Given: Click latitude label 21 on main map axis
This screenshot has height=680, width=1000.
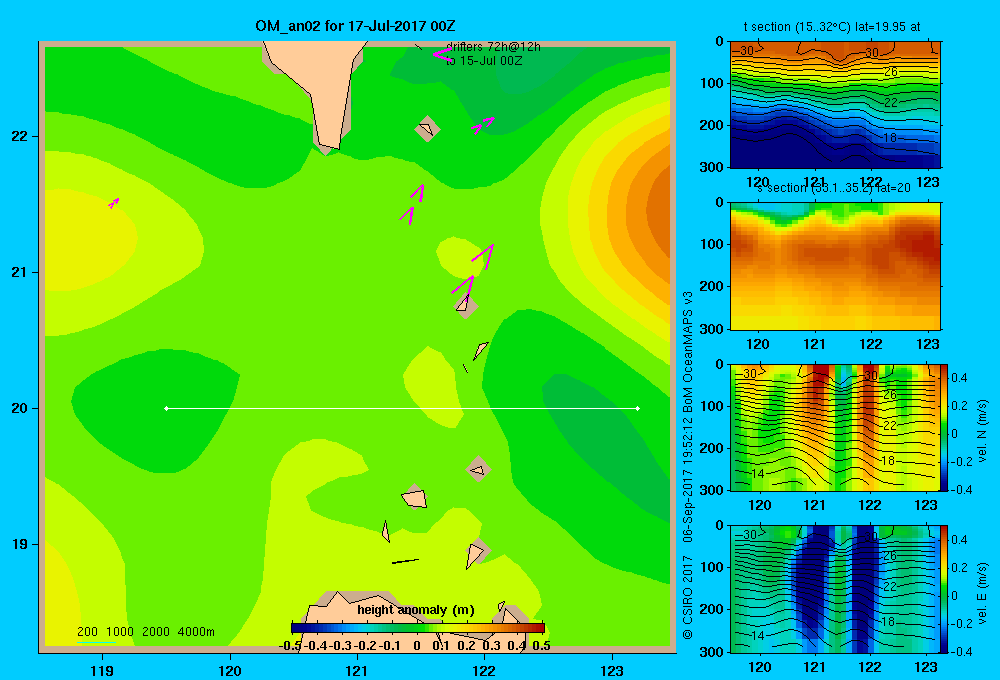Looking at the screenshot, I should (x=19, y=272).
